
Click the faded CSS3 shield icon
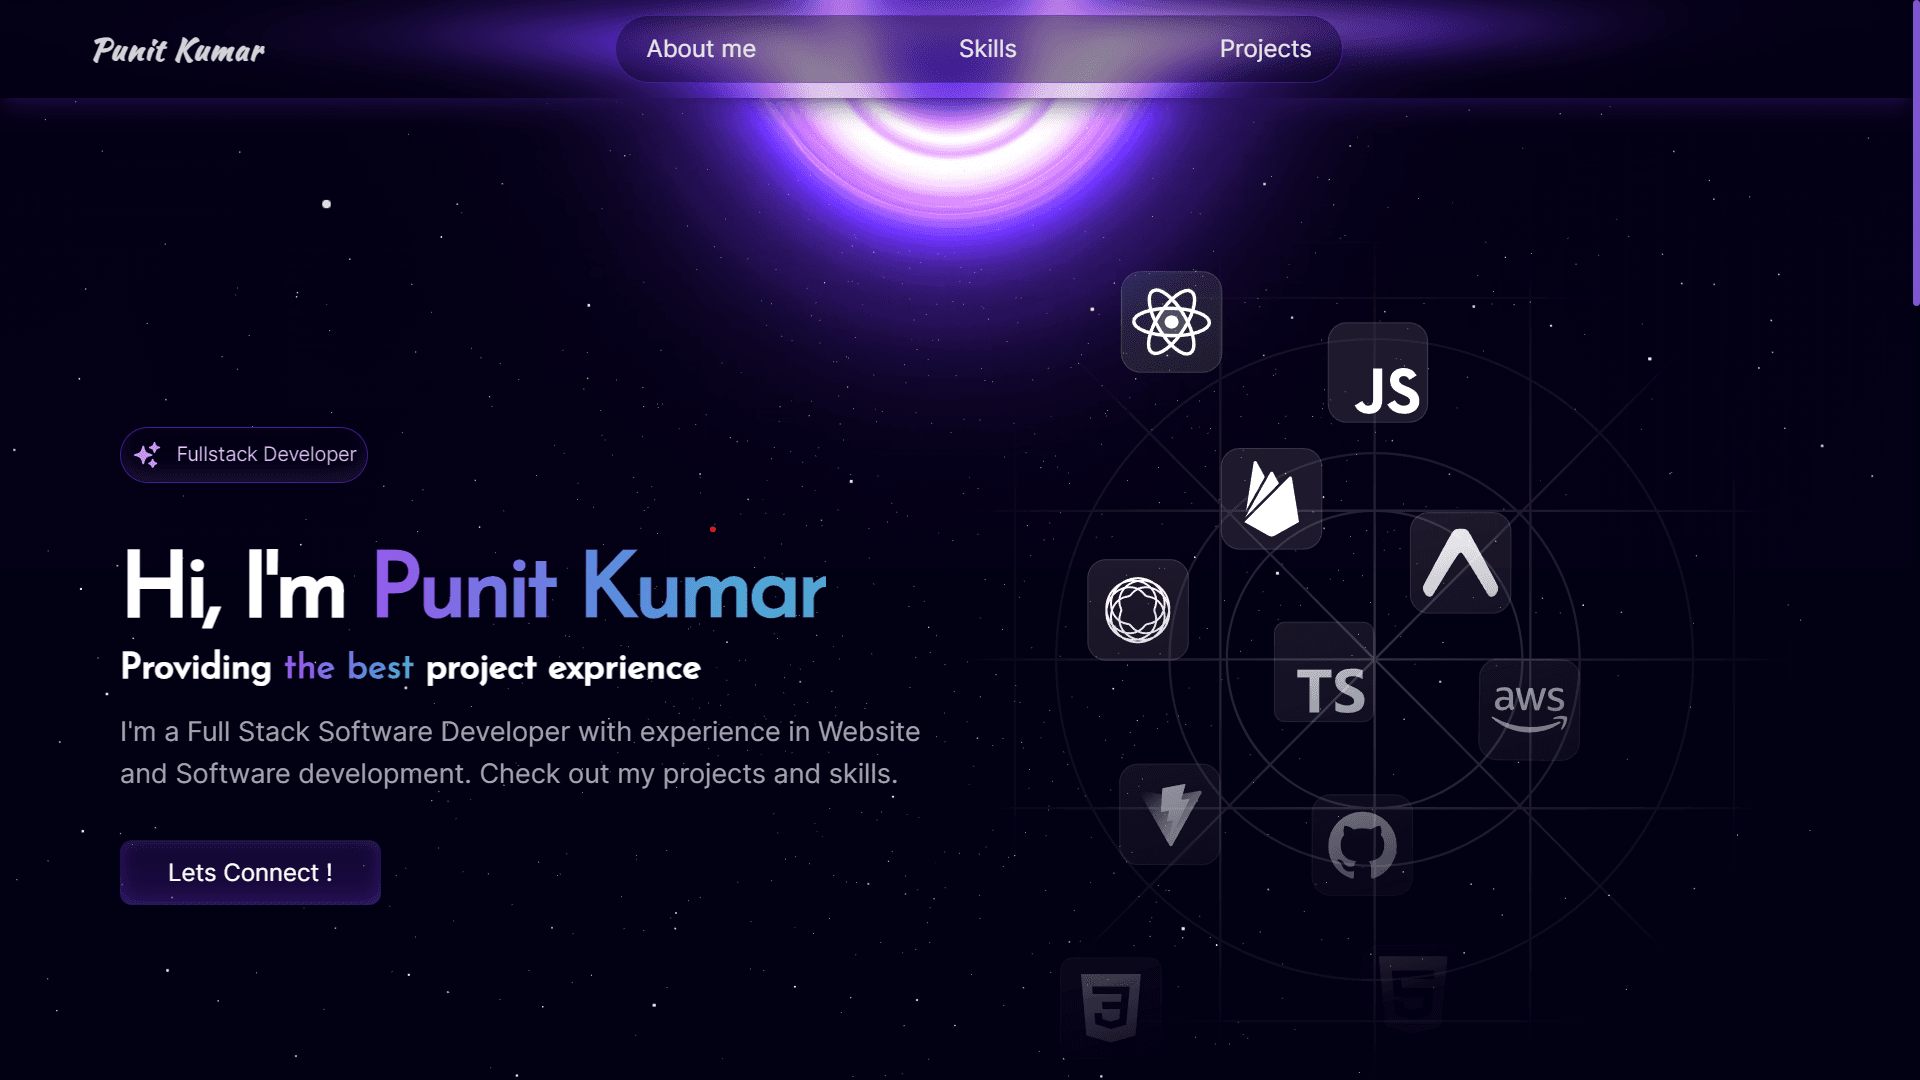(x=1110, y=1005)
